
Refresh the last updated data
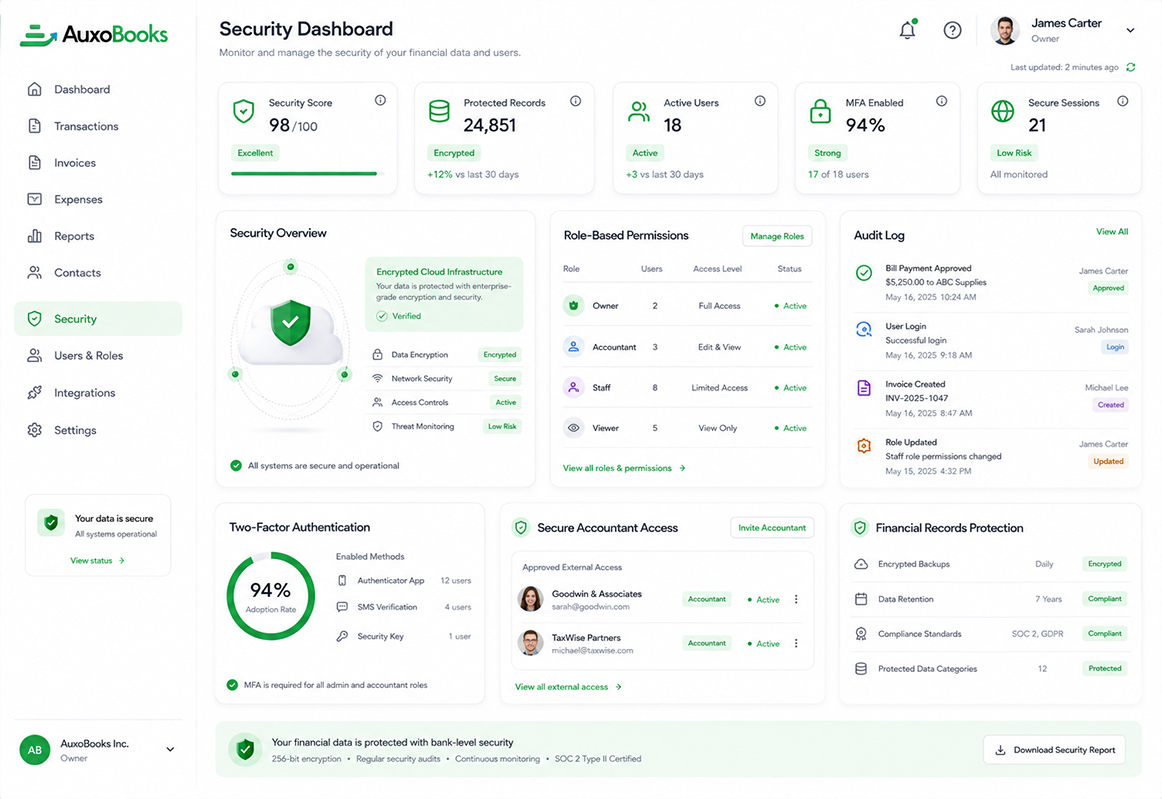coord(1131,67)
